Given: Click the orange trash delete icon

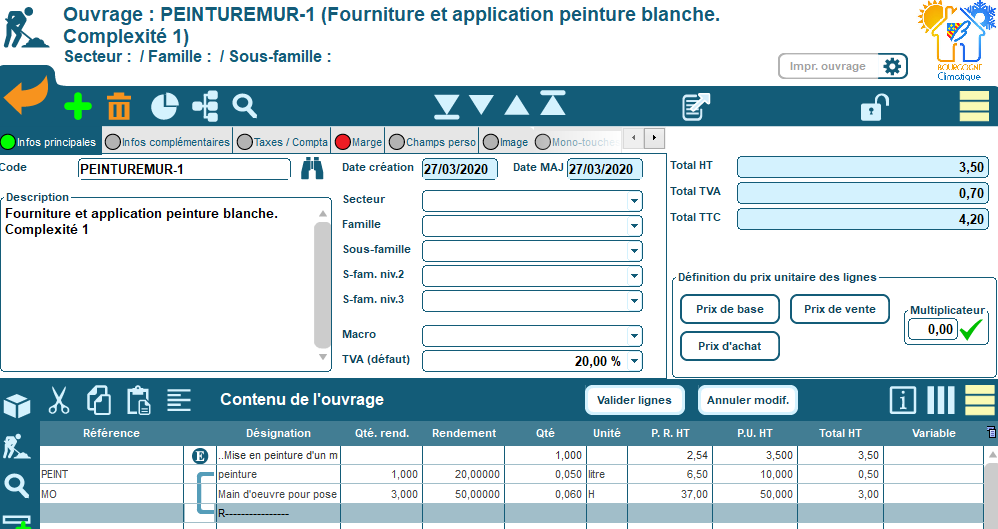Looking at the screenshot, I should tap(119, 106).
